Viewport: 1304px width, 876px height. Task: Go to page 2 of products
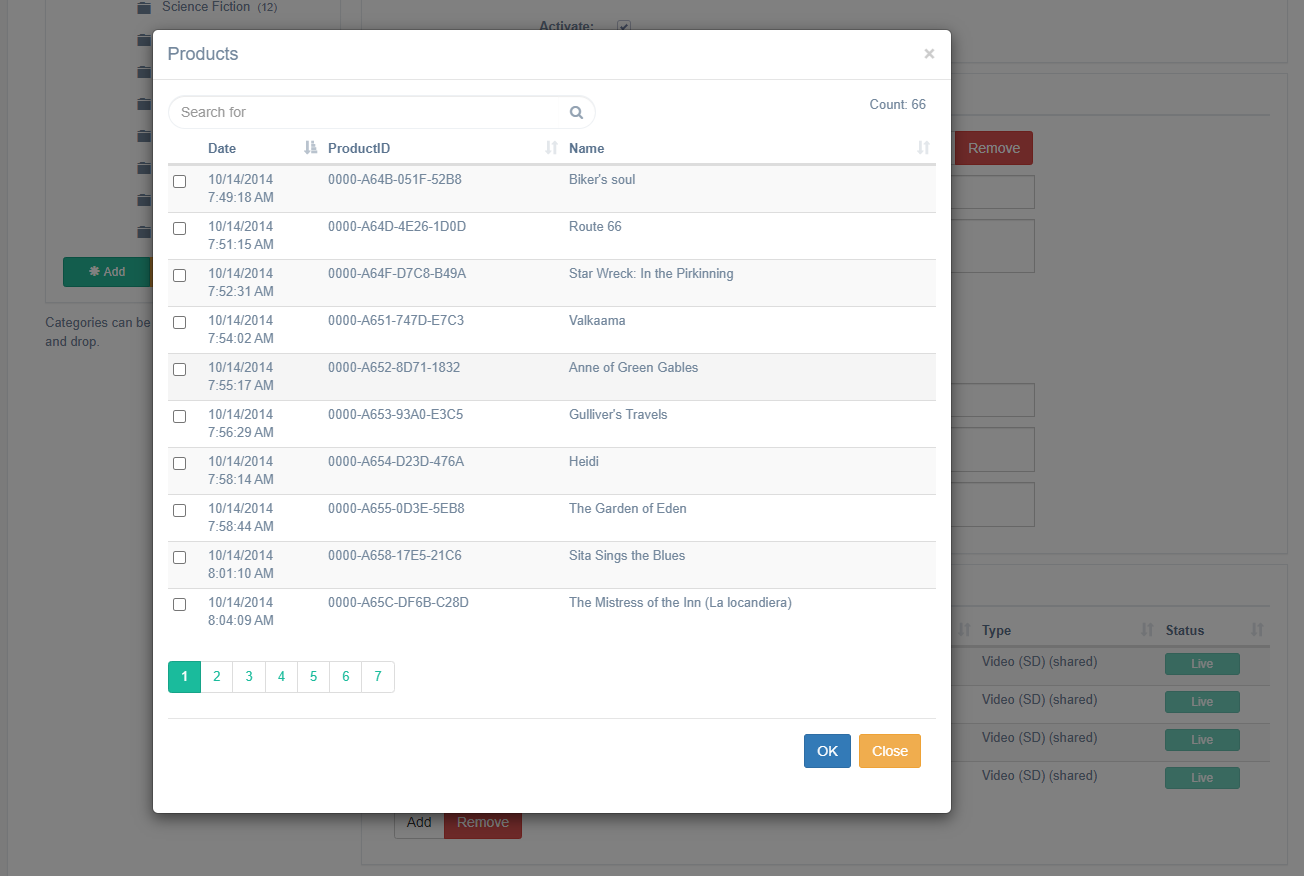[x=216, y=677]
